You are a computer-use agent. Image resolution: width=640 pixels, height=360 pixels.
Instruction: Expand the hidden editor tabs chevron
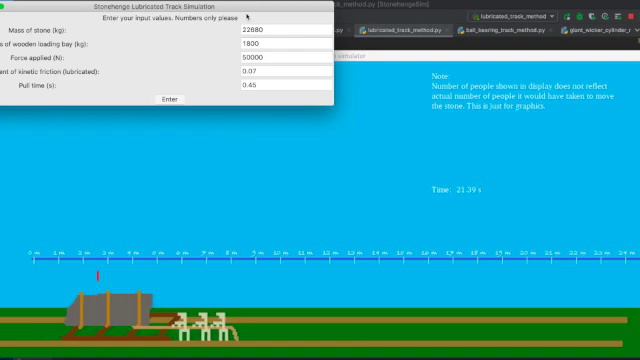(637, 30)
